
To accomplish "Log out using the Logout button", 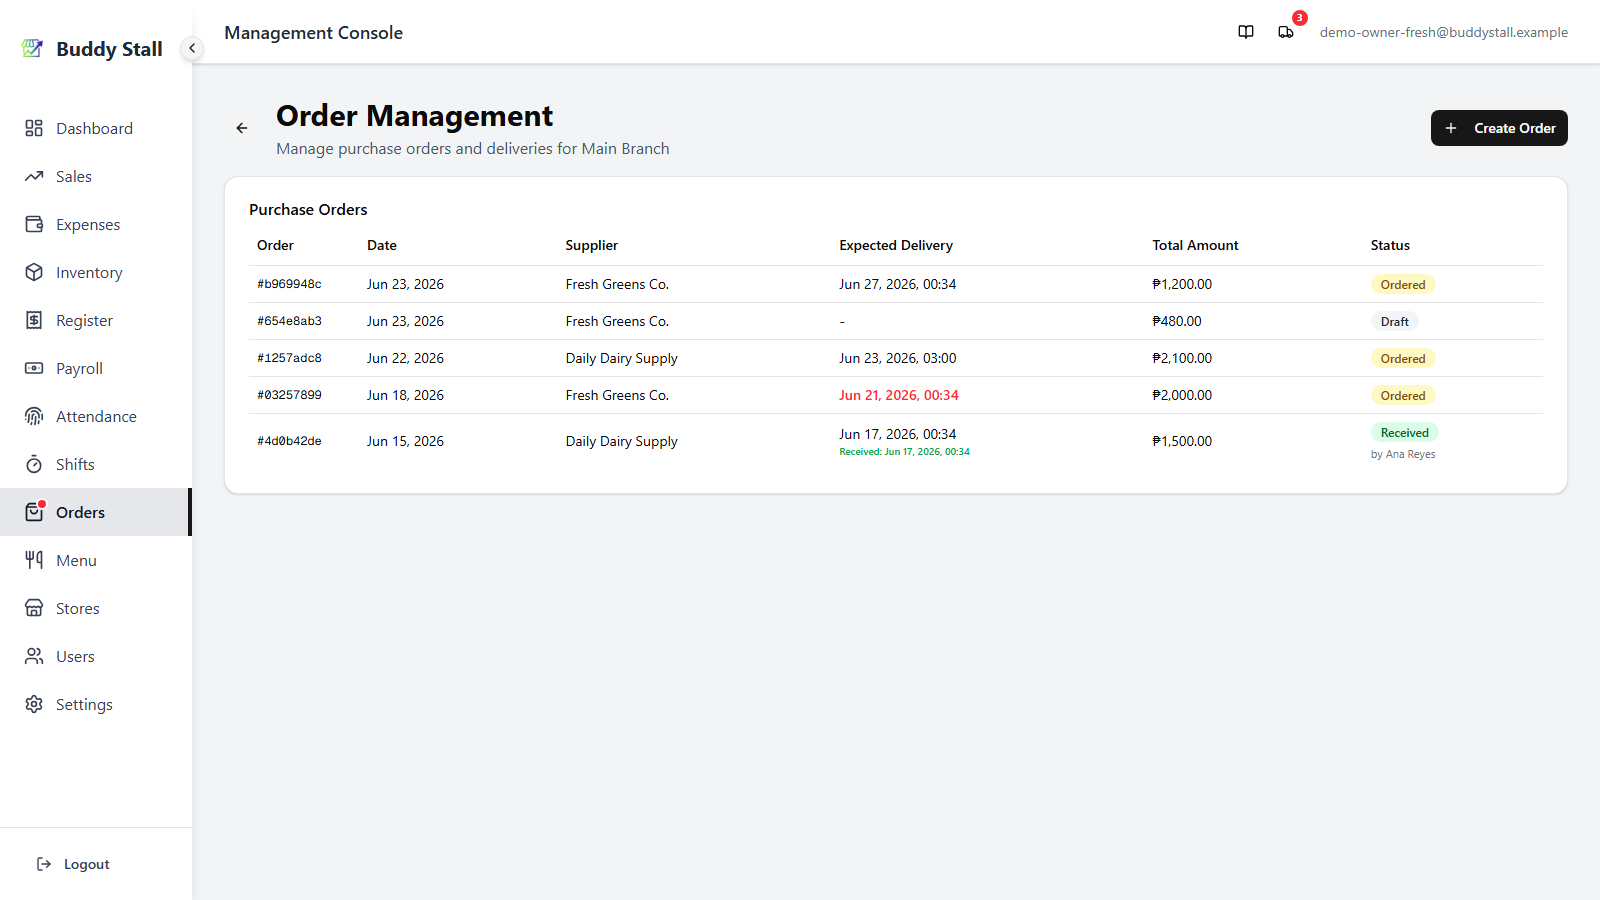I will 73,864.
